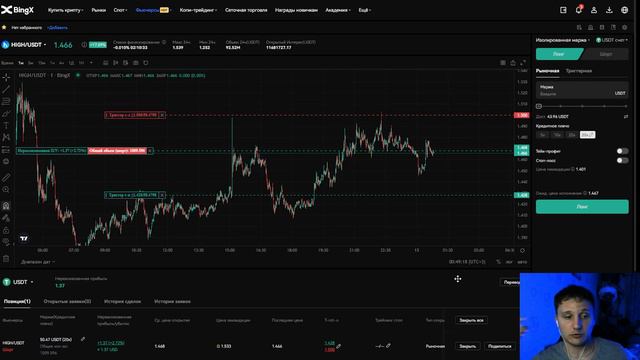Select the trend line drawing tool

(6, 89)
